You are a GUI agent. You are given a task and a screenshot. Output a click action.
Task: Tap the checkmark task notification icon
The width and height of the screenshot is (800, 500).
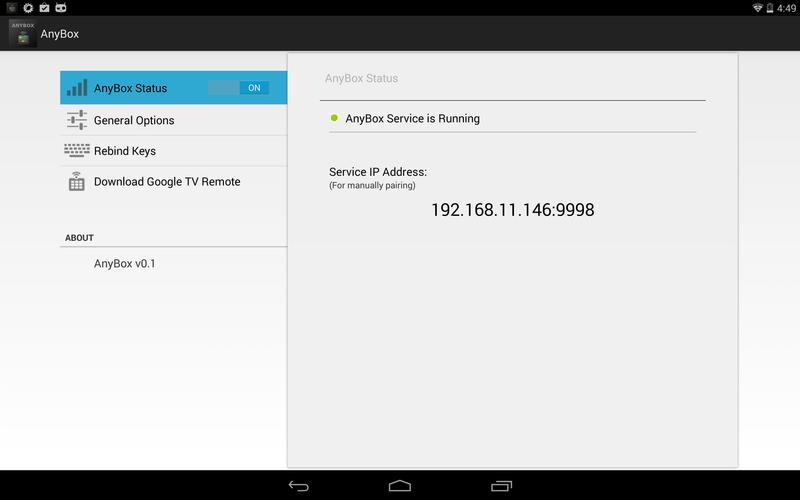click(44, 8)
